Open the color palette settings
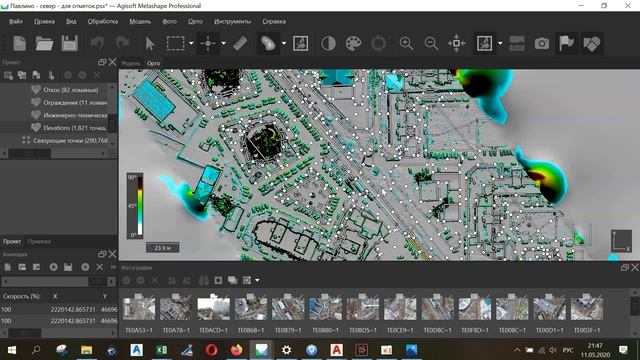The image size is (640, 360). [x=353, y=43]
